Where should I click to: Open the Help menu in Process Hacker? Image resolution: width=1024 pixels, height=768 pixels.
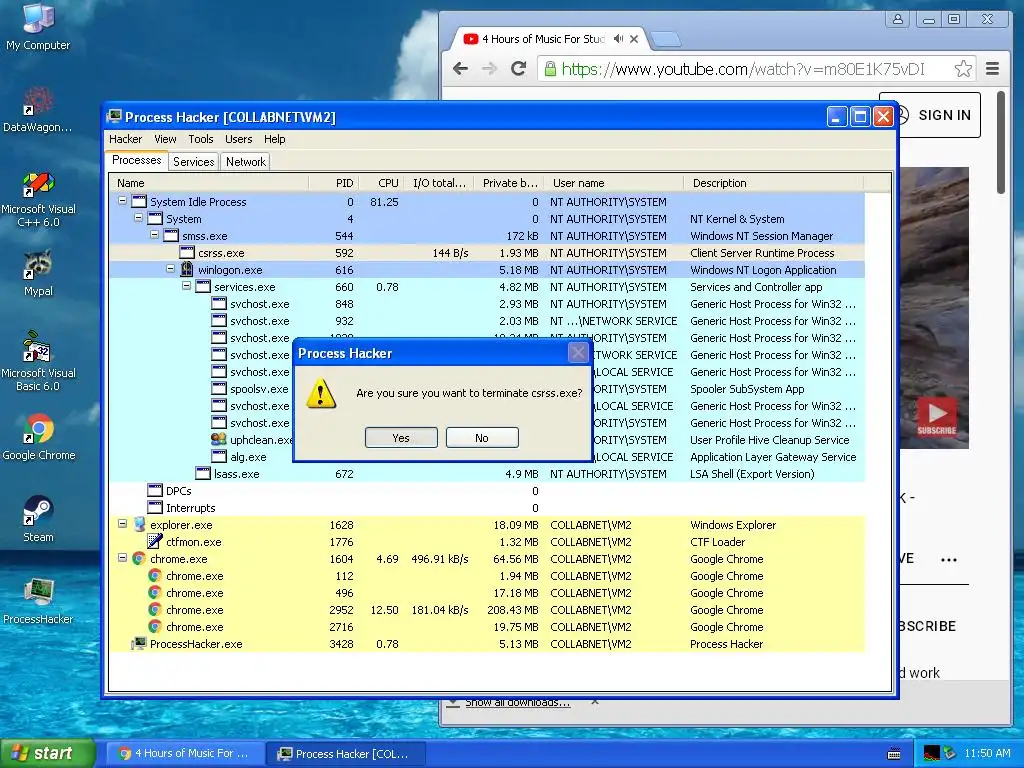pos(274,139)
